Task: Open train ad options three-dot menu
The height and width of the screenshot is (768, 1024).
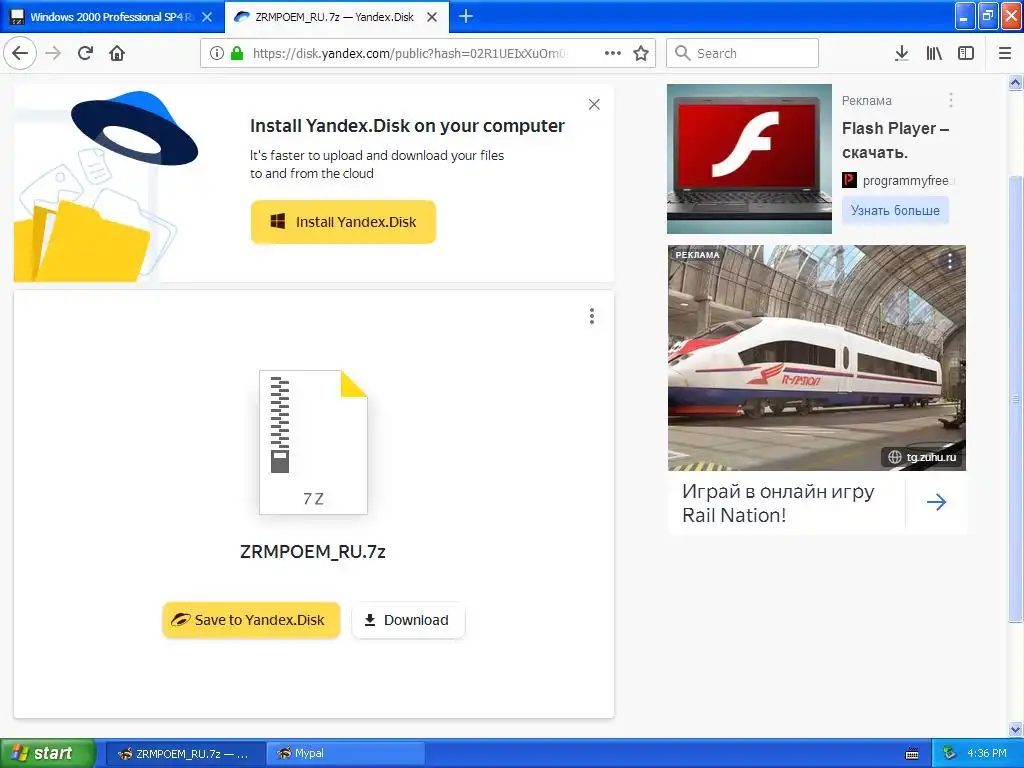Action: [950, 261]
